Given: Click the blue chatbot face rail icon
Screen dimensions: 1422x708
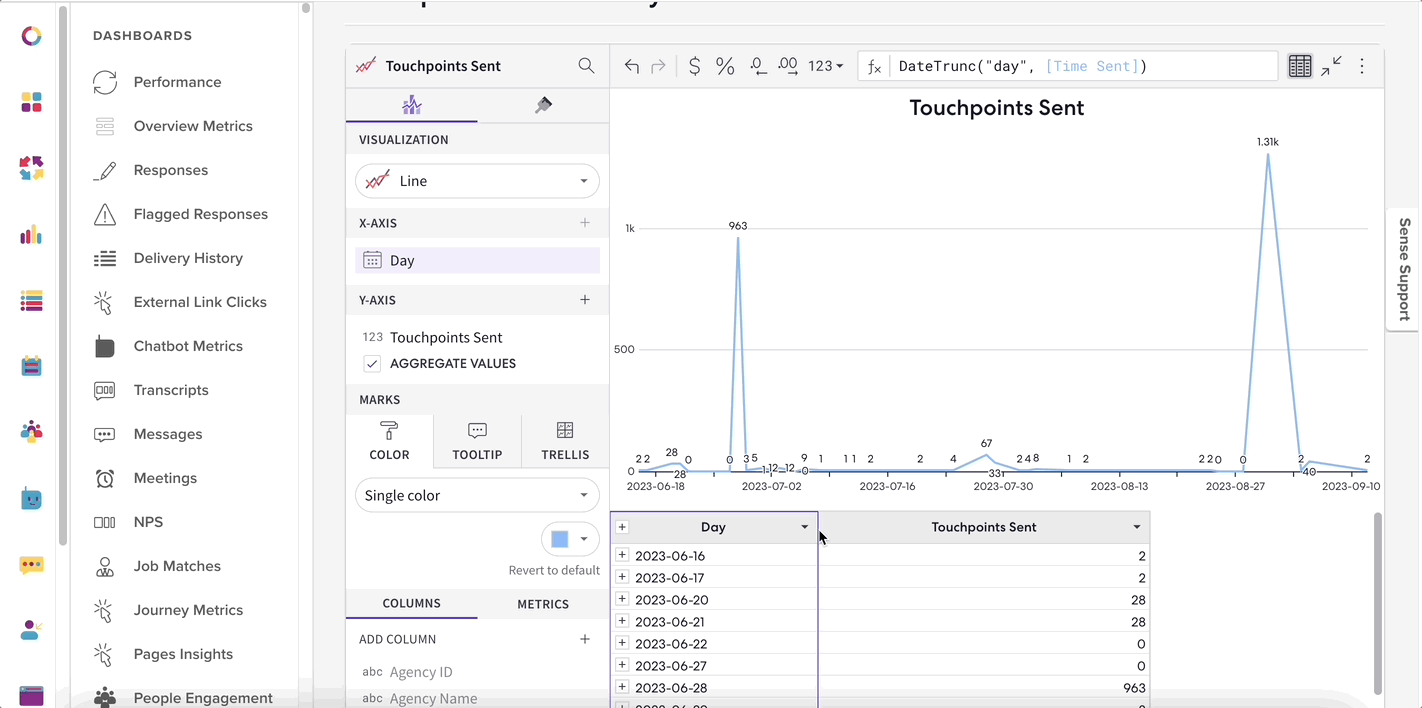Looking at the screenshot, I should [x=31, y=498].
